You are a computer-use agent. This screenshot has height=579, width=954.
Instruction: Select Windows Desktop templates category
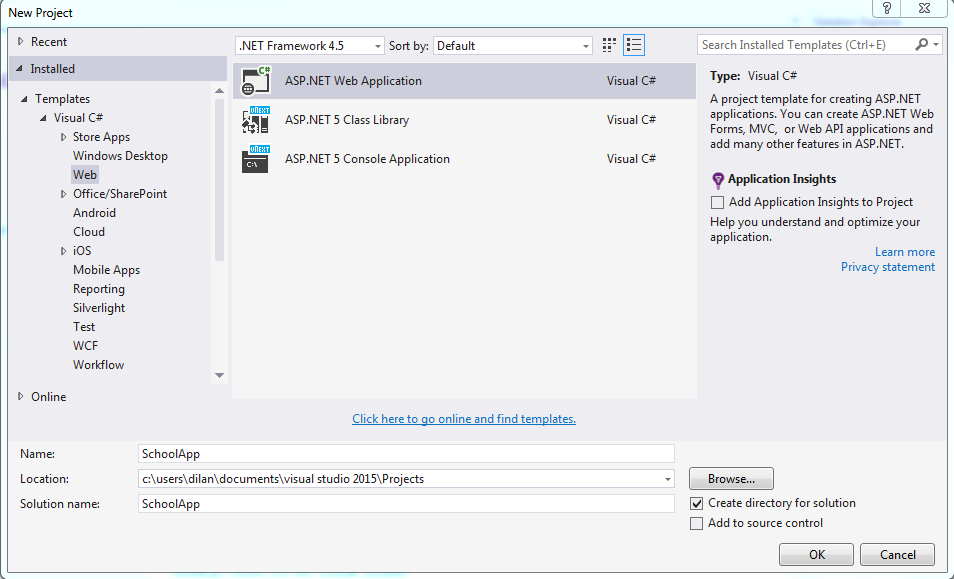pyautogui.click(x=120, y=156)
